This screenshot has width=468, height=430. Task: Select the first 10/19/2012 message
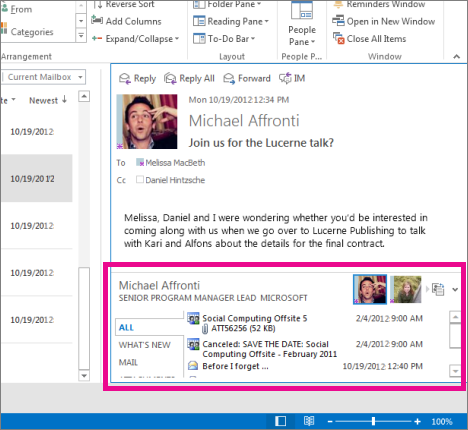[x=36, y=132]
